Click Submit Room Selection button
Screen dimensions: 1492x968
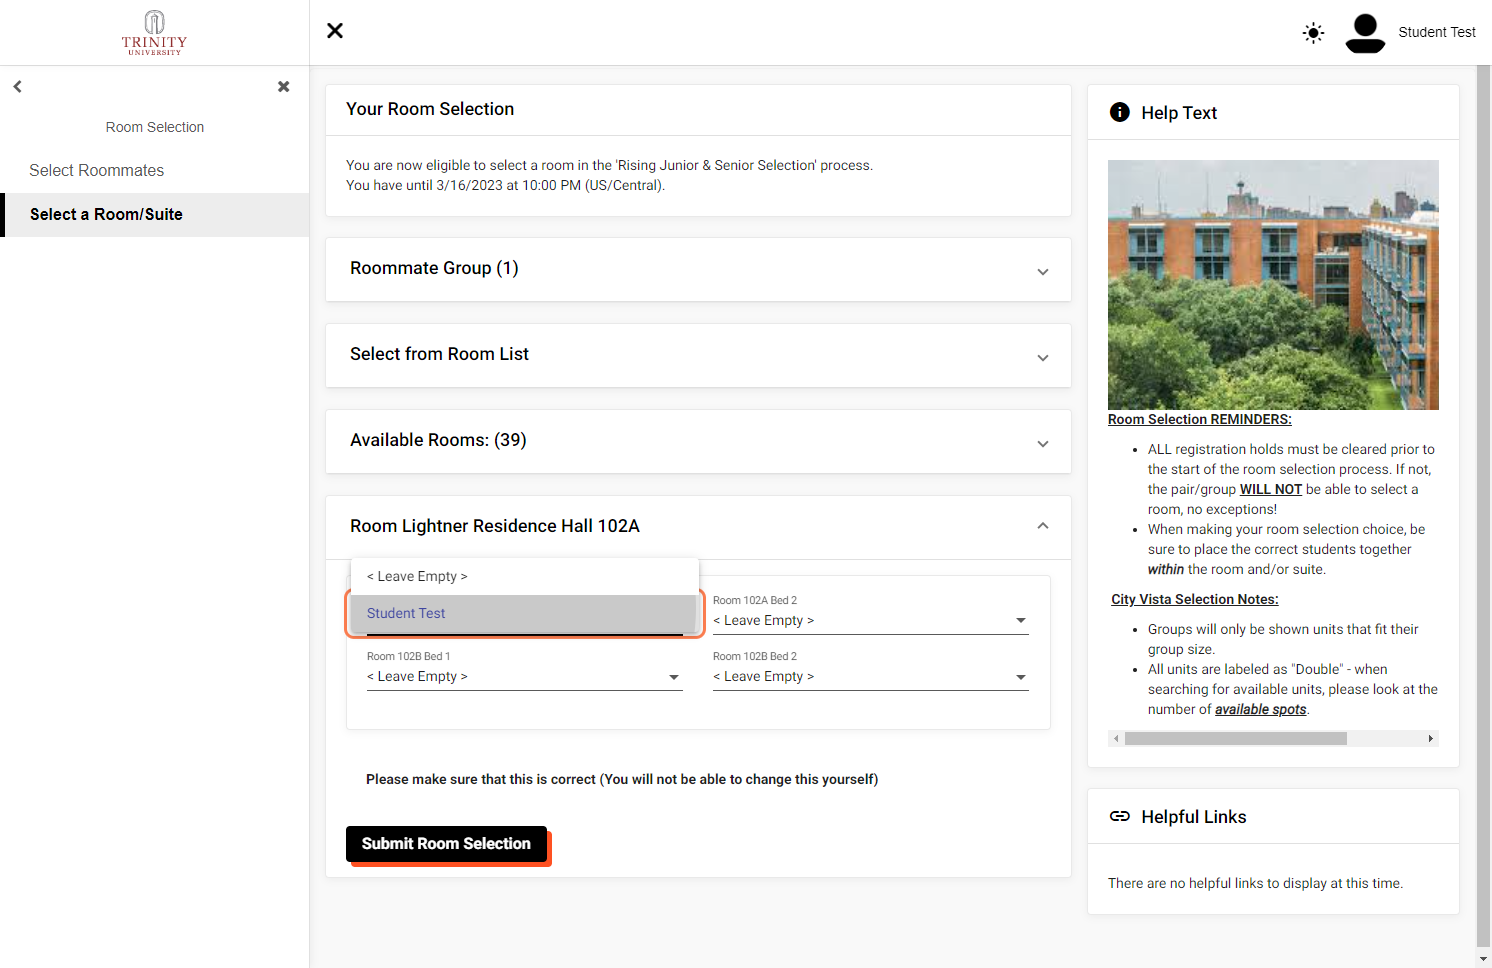click(446, 844)
